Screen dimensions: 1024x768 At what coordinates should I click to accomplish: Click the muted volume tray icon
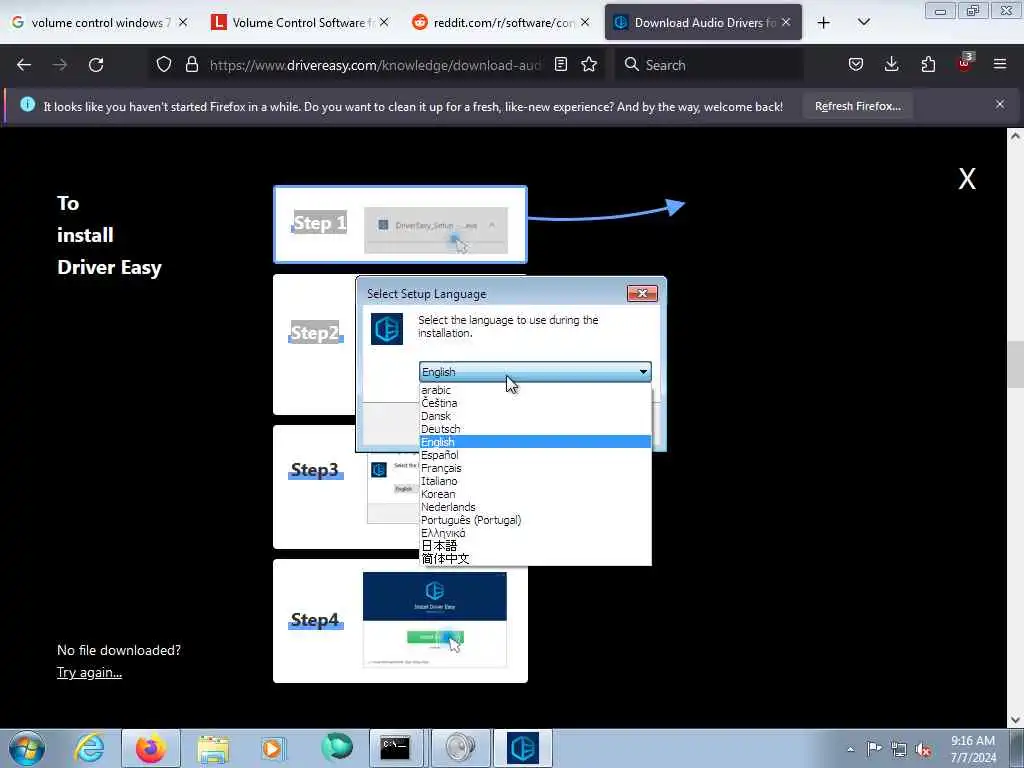(x=923, y=749)
